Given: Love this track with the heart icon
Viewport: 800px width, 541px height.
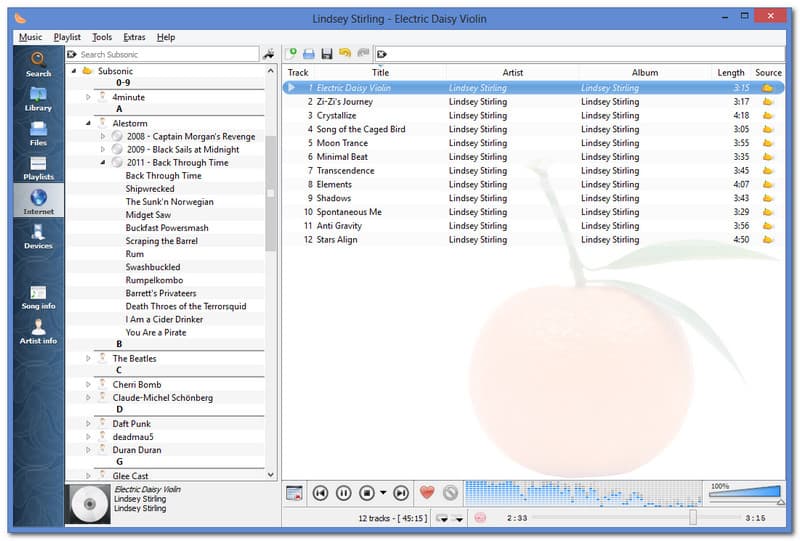Looking at the screenshot, I should (427, 493).
